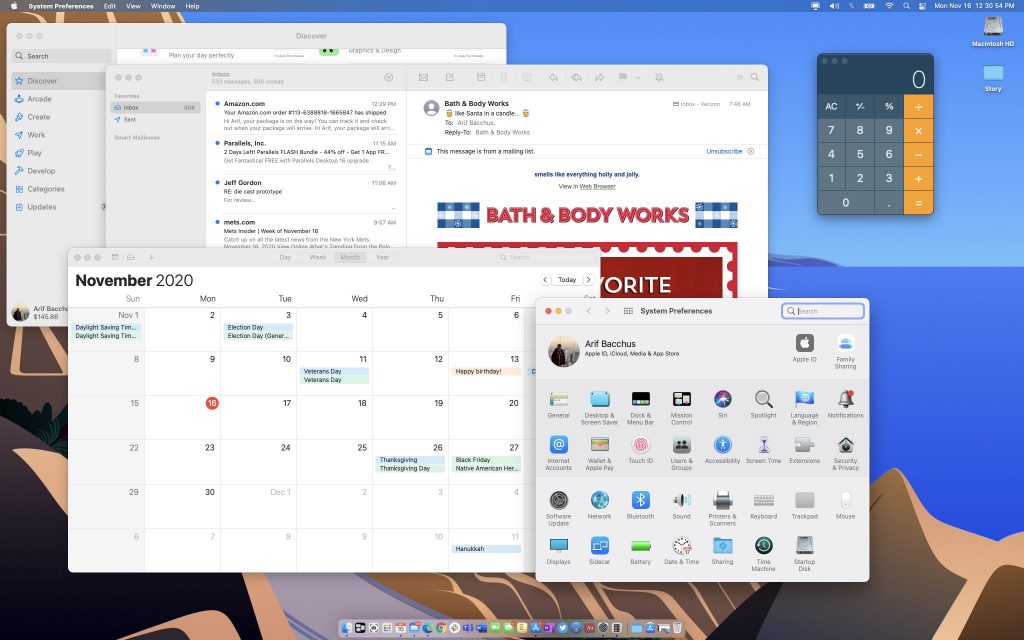Image resolution: width=1024 pixels, height=640 pixels.
Task: Open Network preferences
Action: [x=599, y=505]
